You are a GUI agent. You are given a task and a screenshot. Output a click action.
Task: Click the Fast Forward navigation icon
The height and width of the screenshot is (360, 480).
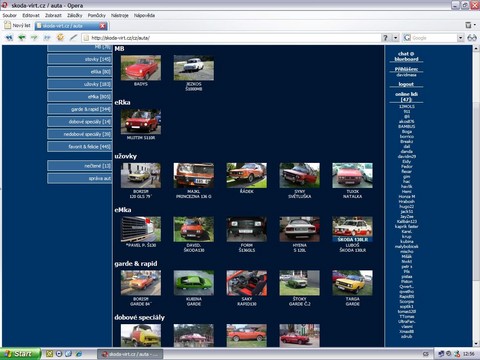point(47,38)
